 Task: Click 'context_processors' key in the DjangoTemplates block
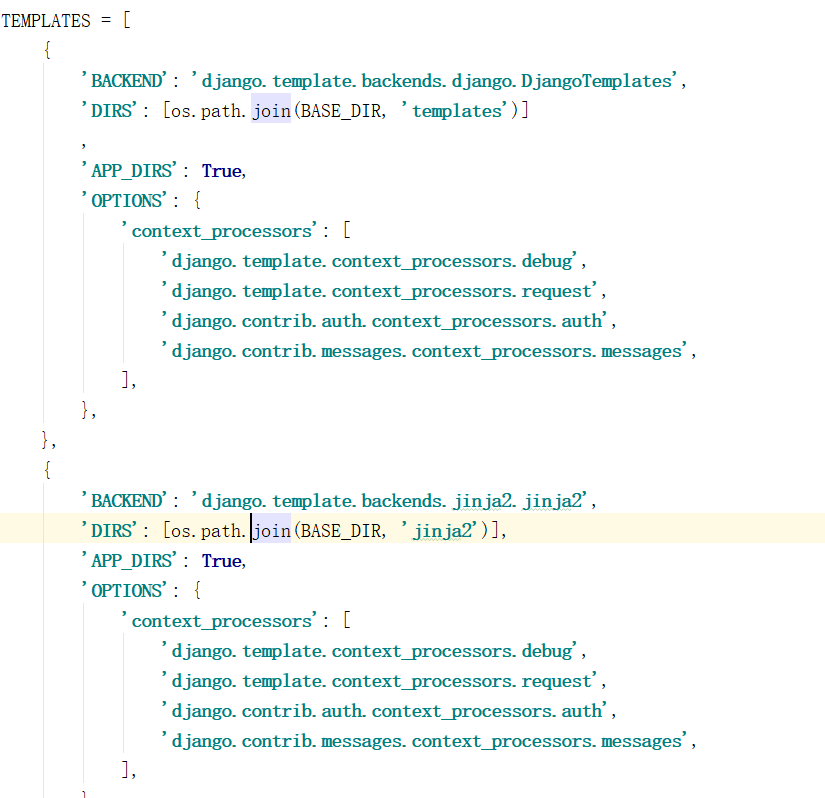pos(219,231)
